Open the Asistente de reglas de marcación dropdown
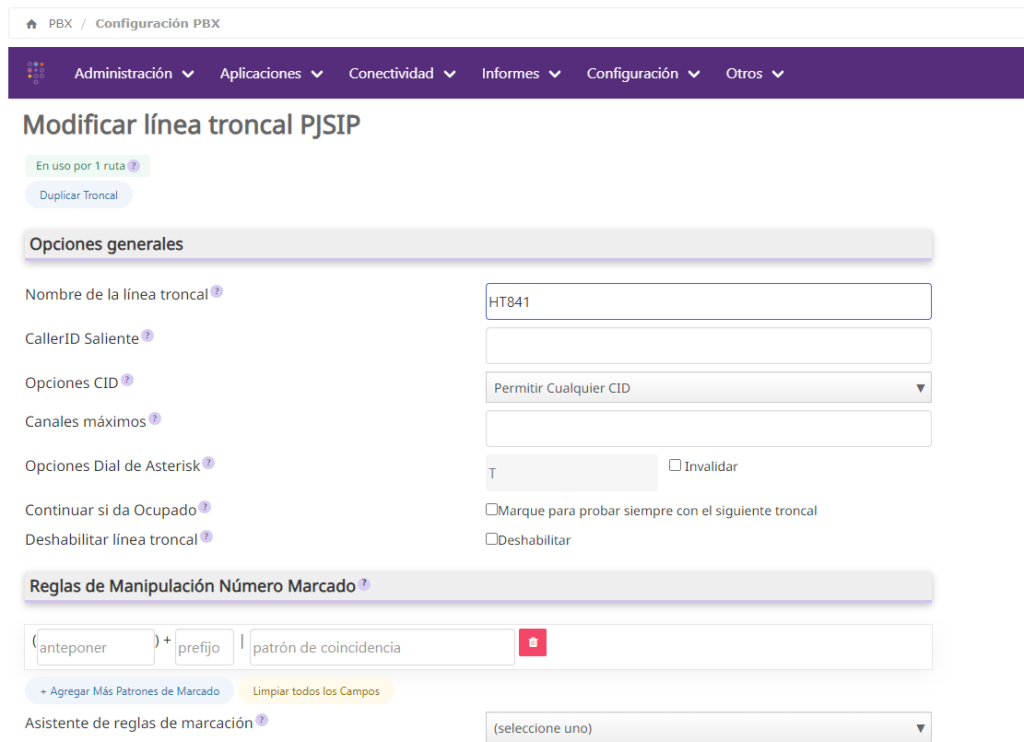The width and height of the screenshot is (1024, 742). 707,728
